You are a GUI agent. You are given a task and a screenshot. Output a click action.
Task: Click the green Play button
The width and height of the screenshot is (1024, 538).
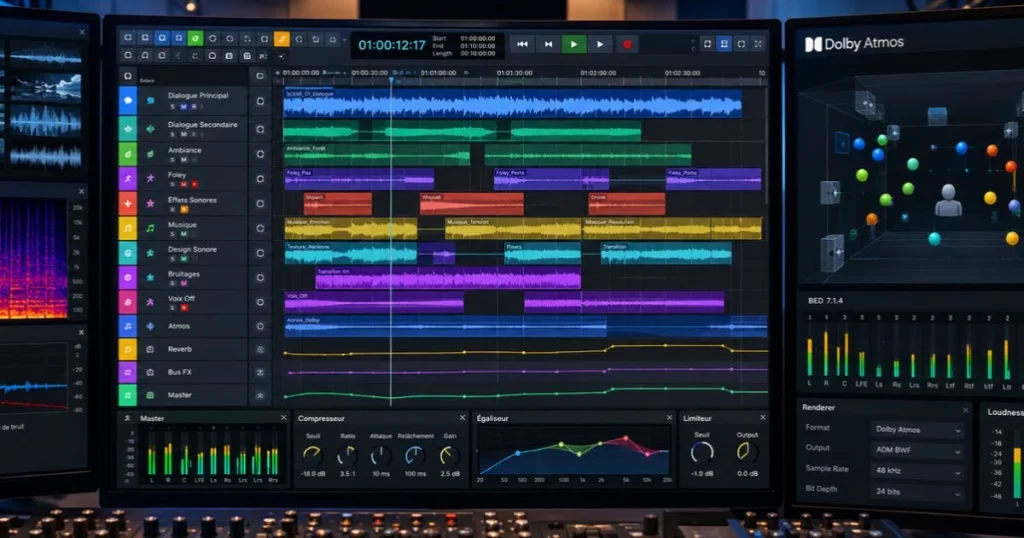click(574, 44)
